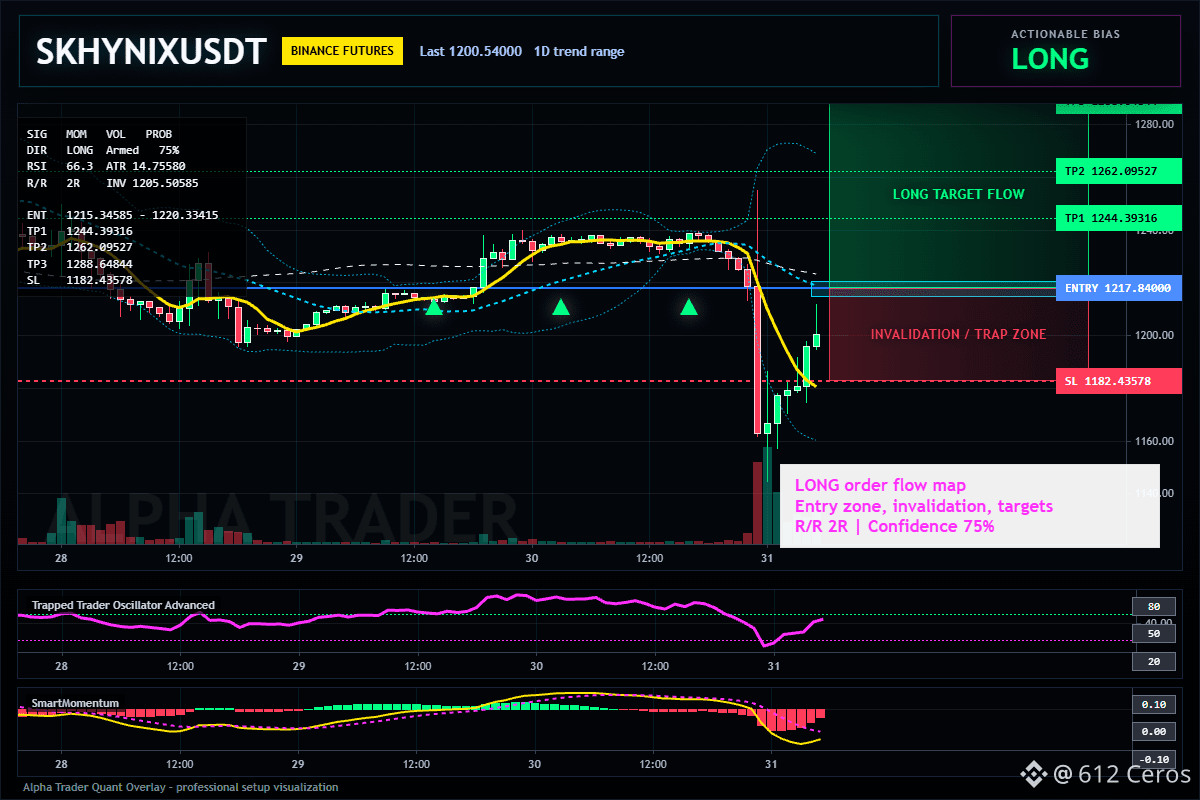Click the LONG TARGET FLOW zone label
This screenshot has height=800, width=1200.
pos(958,194)
